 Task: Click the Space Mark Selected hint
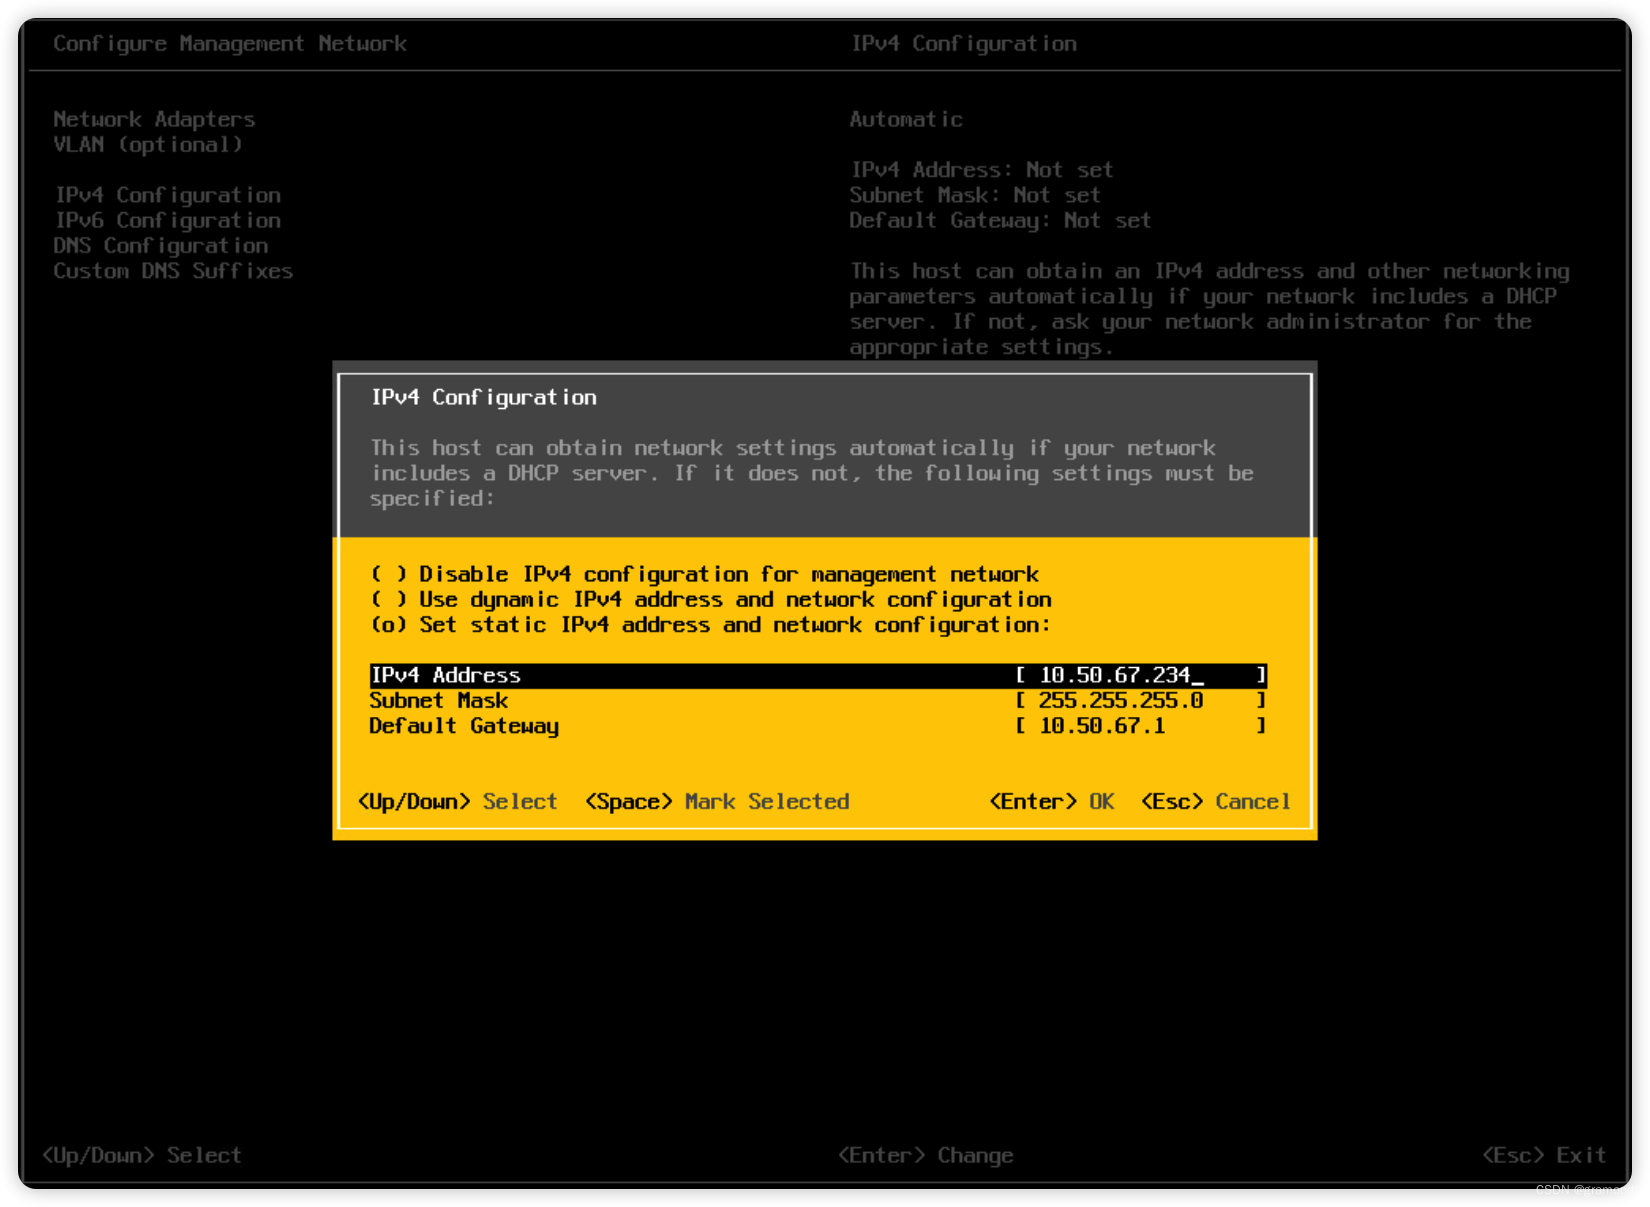click(x=718, y=801)
